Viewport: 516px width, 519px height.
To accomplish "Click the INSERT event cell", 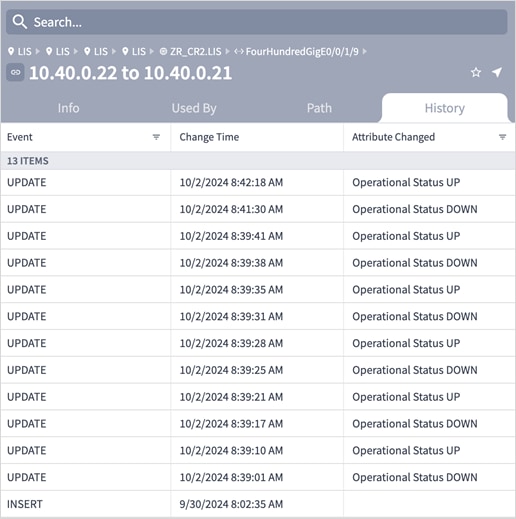I will click(x=85, y=504).
